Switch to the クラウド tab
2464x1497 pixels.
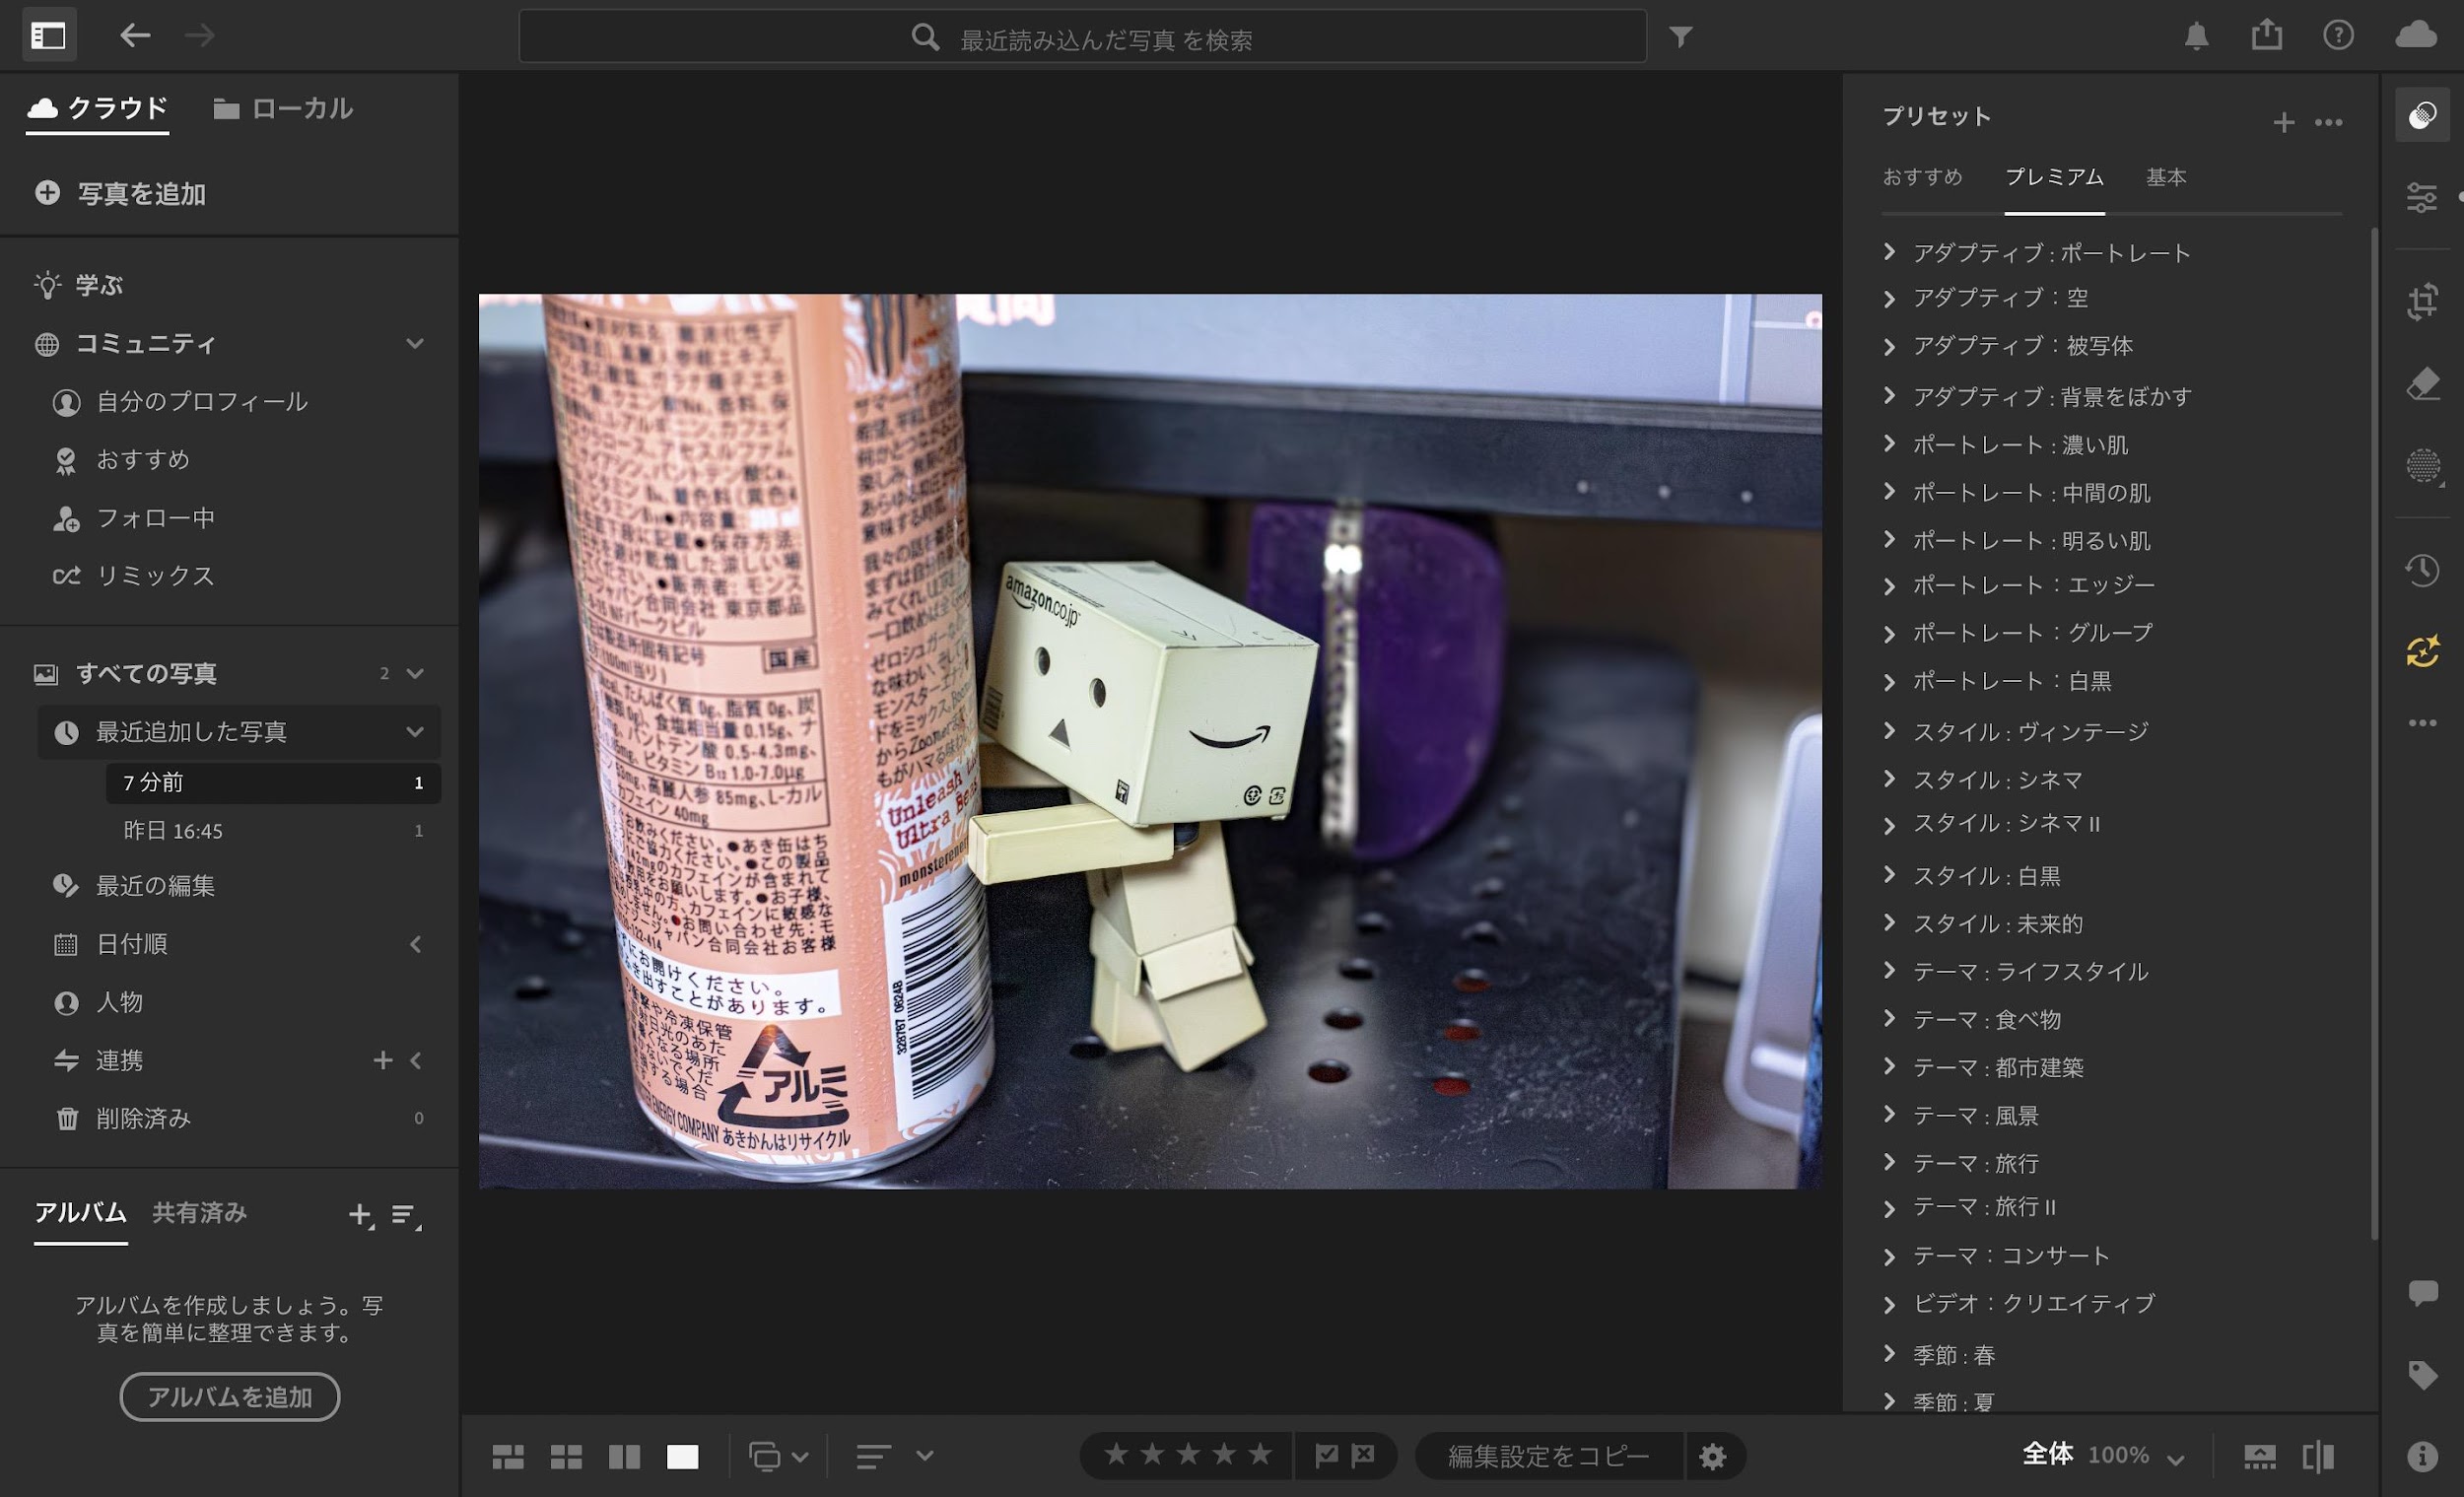point(97,108)
